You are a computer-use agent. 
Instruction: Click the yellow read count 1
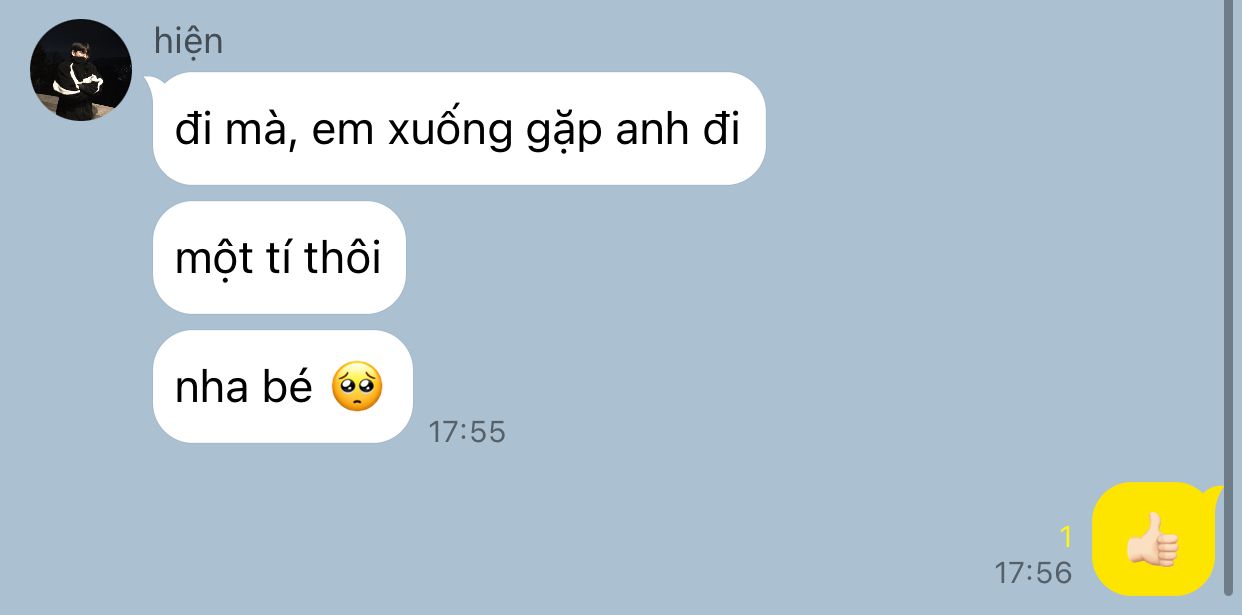tap(1065, 538)
